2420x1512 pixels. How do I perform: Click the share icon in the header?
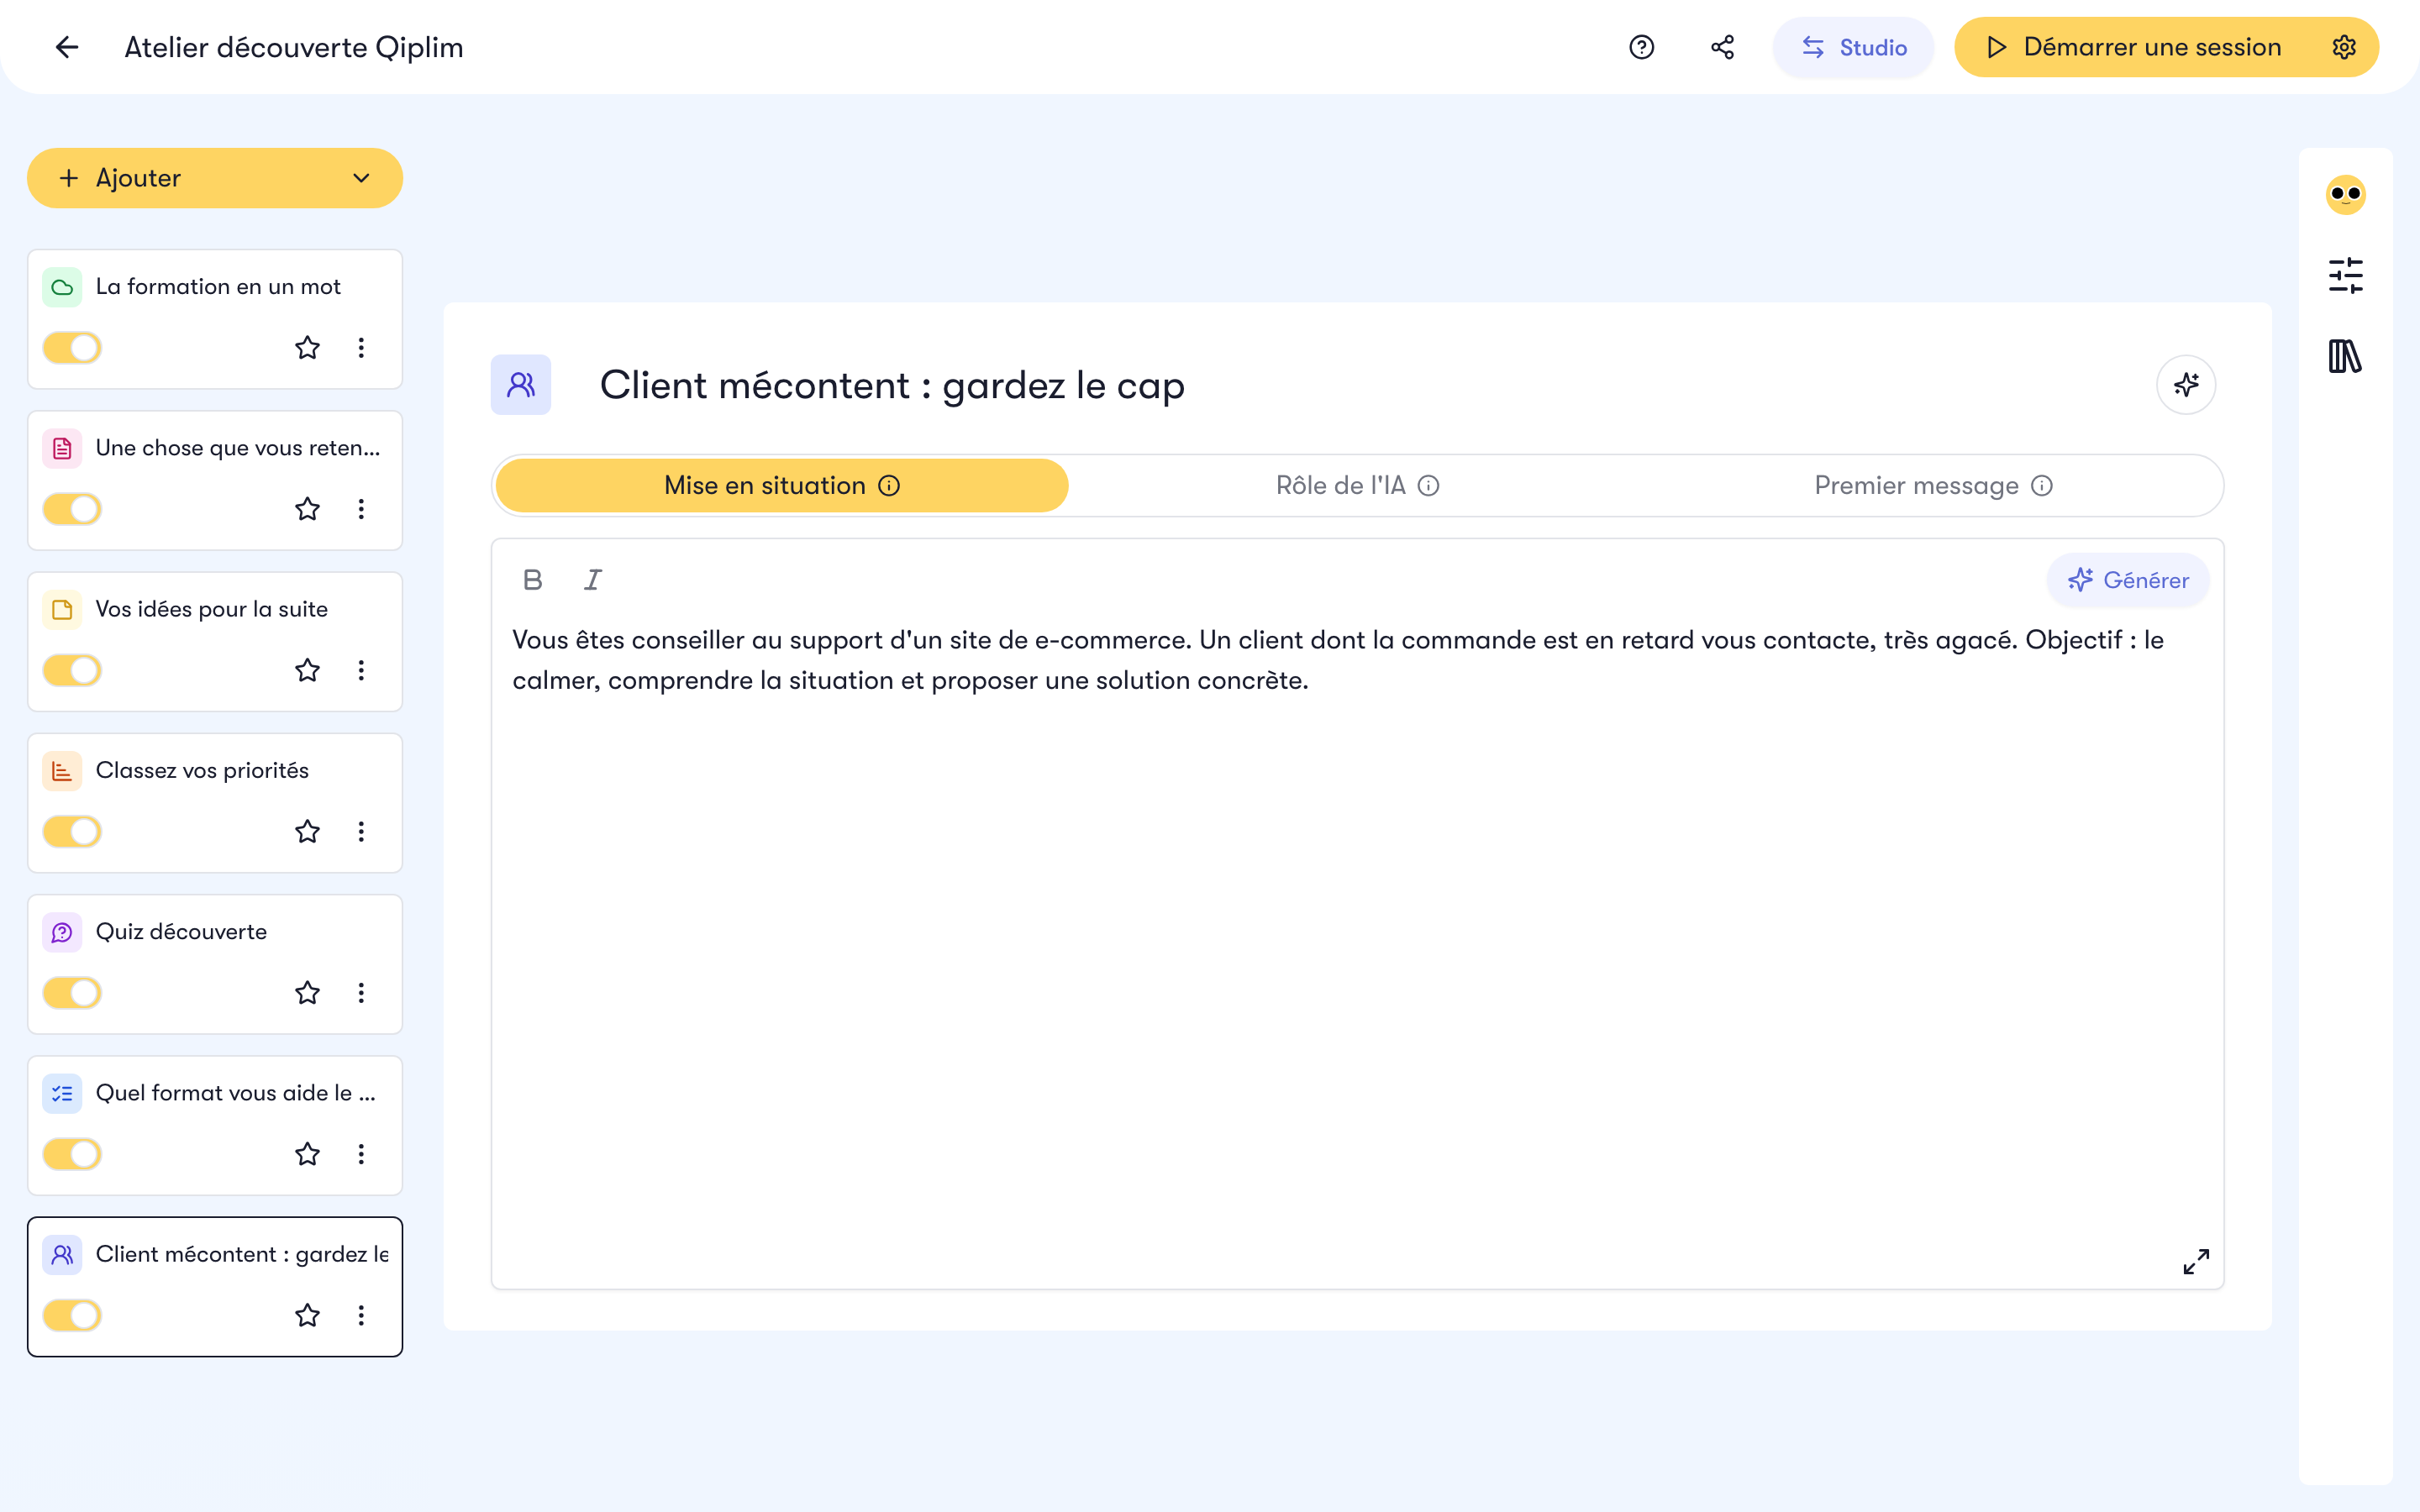pyautogui.click(x=1722, y=47)
